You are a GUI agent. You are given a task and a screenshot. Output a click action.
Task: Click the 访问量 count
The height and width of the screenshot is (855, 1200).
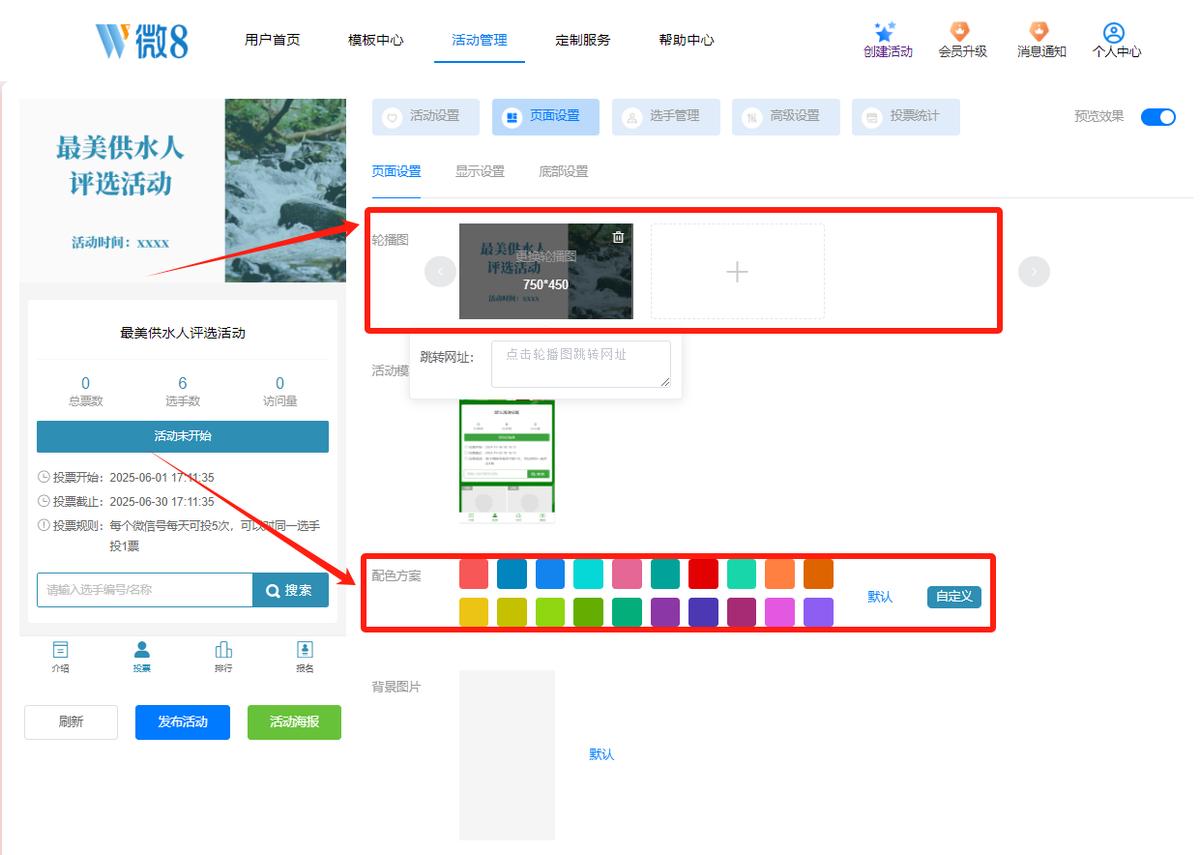coord(280,383)
